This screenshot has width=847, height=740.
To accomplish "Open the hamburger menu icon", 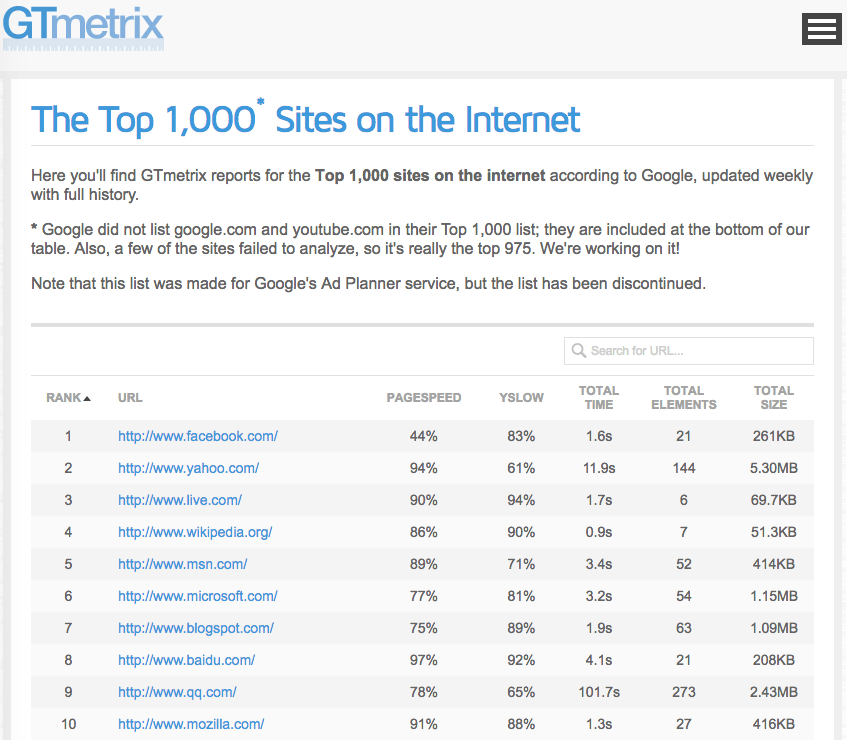I will point(822,29).
